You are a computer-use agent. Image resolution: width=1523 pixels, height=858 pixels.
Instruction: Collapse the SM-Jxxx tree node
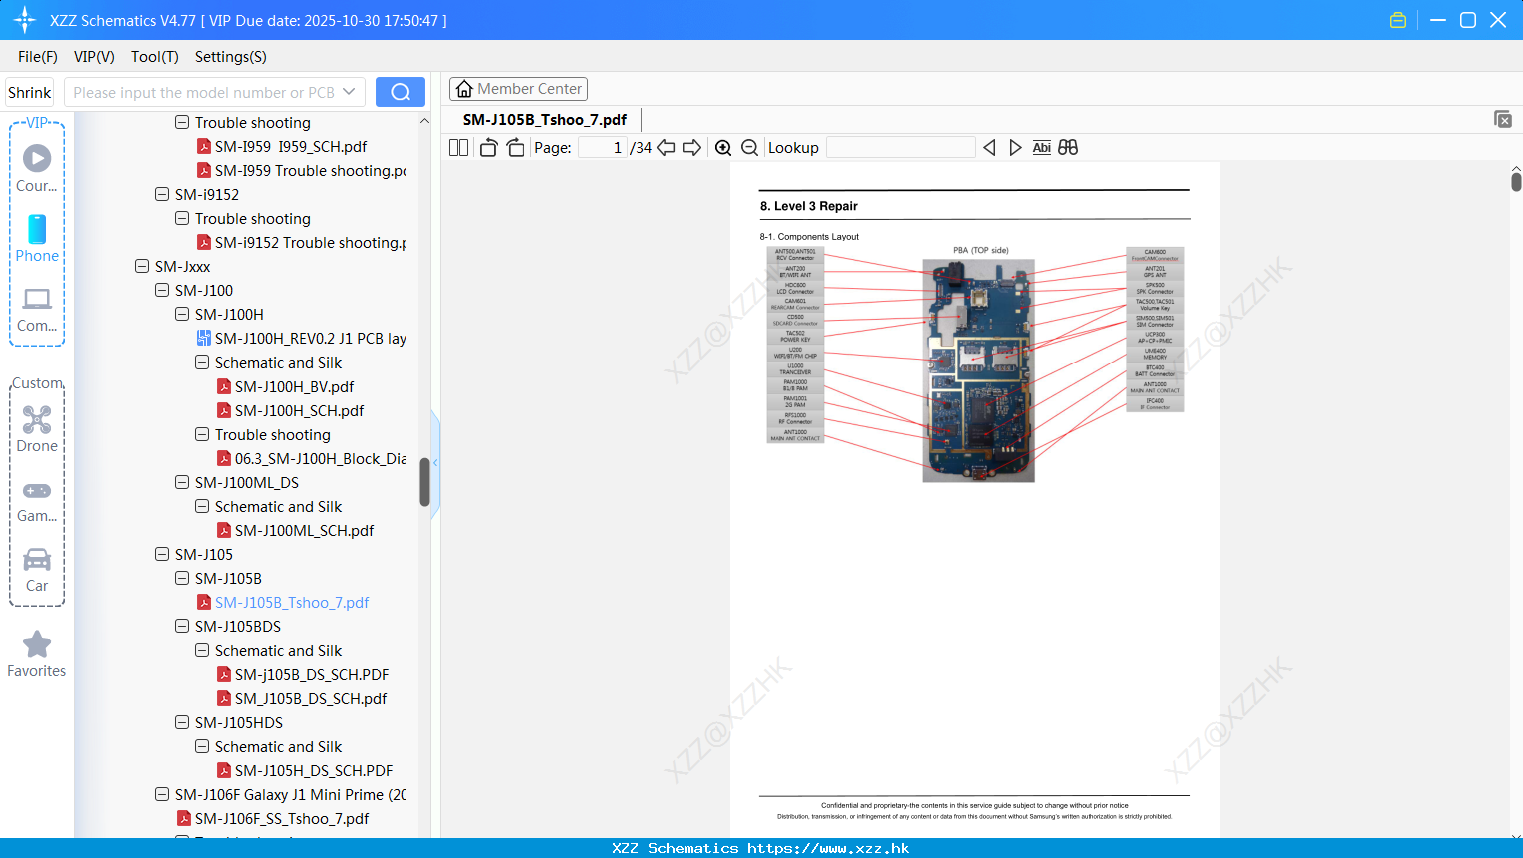coord(142,267)
